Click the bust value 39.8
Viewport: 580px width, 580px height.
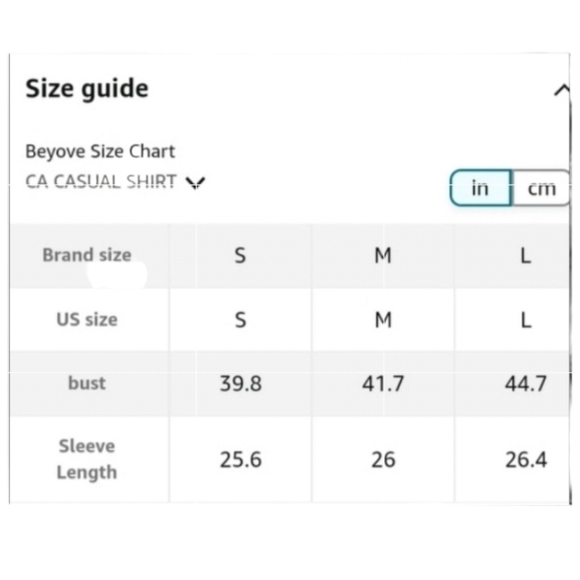point(241,384)
